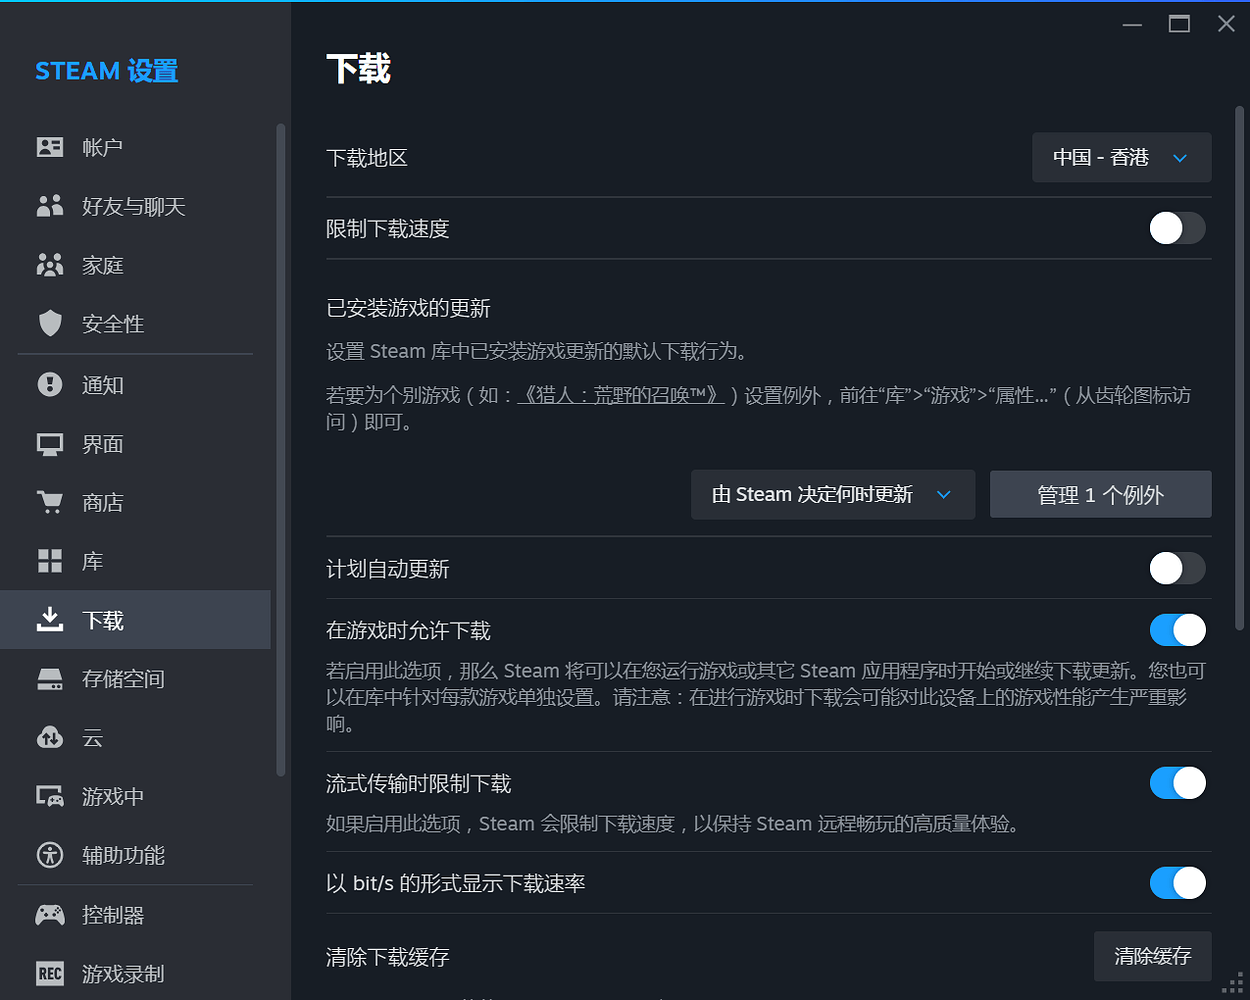Viewport: 1250px width, 1000px height.
Task: Open 辅助功能 settings
Action: [x=135, y=855]
